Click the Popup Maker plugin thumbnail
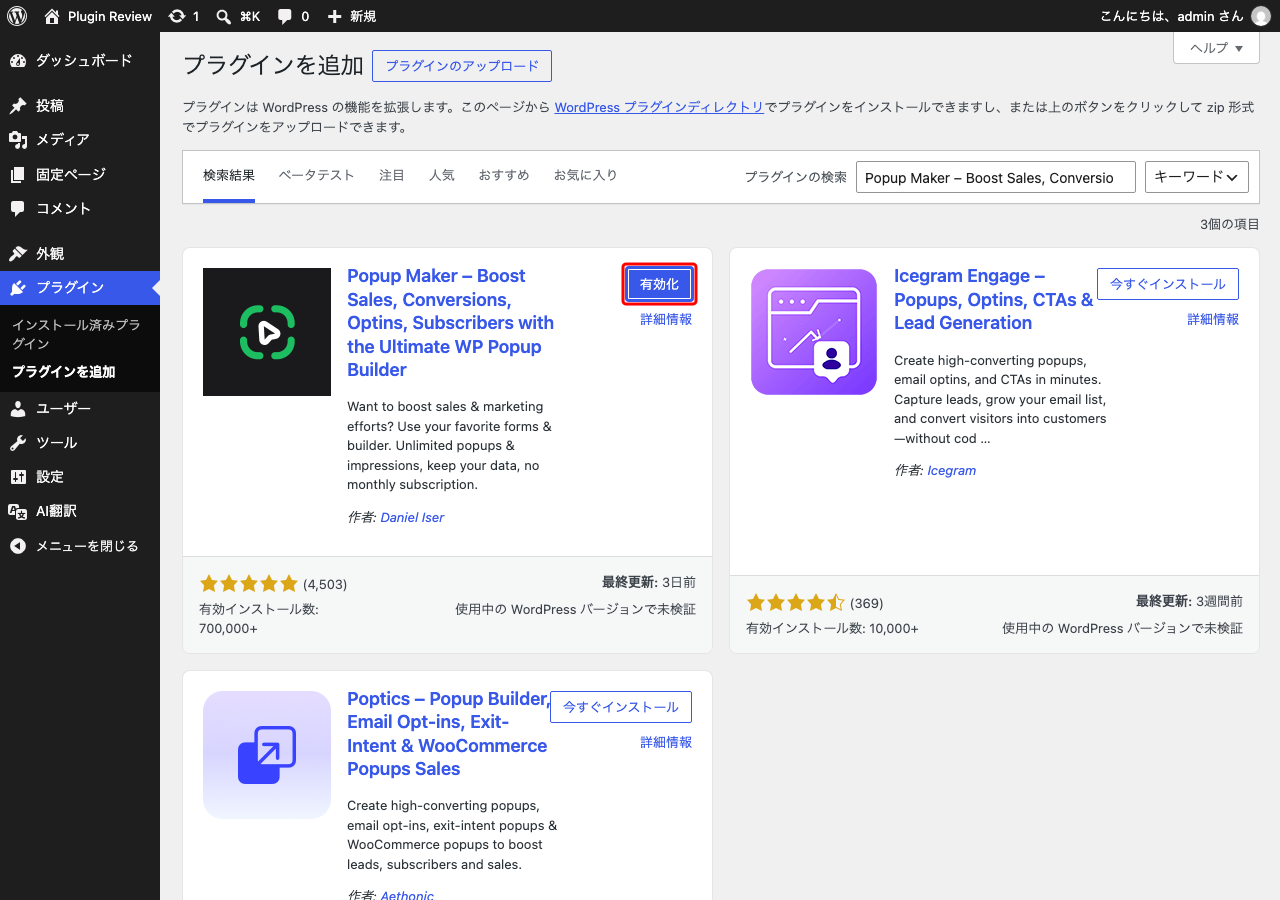The image size is (1280, 900). (x=267, y=332)
